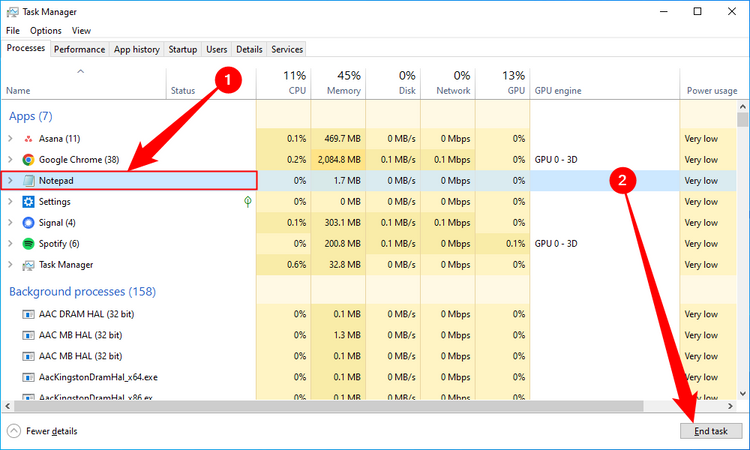Viewport: 750px width, 450px height.
Task: Switch to the Services tab
Action: pyautogui.click(x=287, y=49)
